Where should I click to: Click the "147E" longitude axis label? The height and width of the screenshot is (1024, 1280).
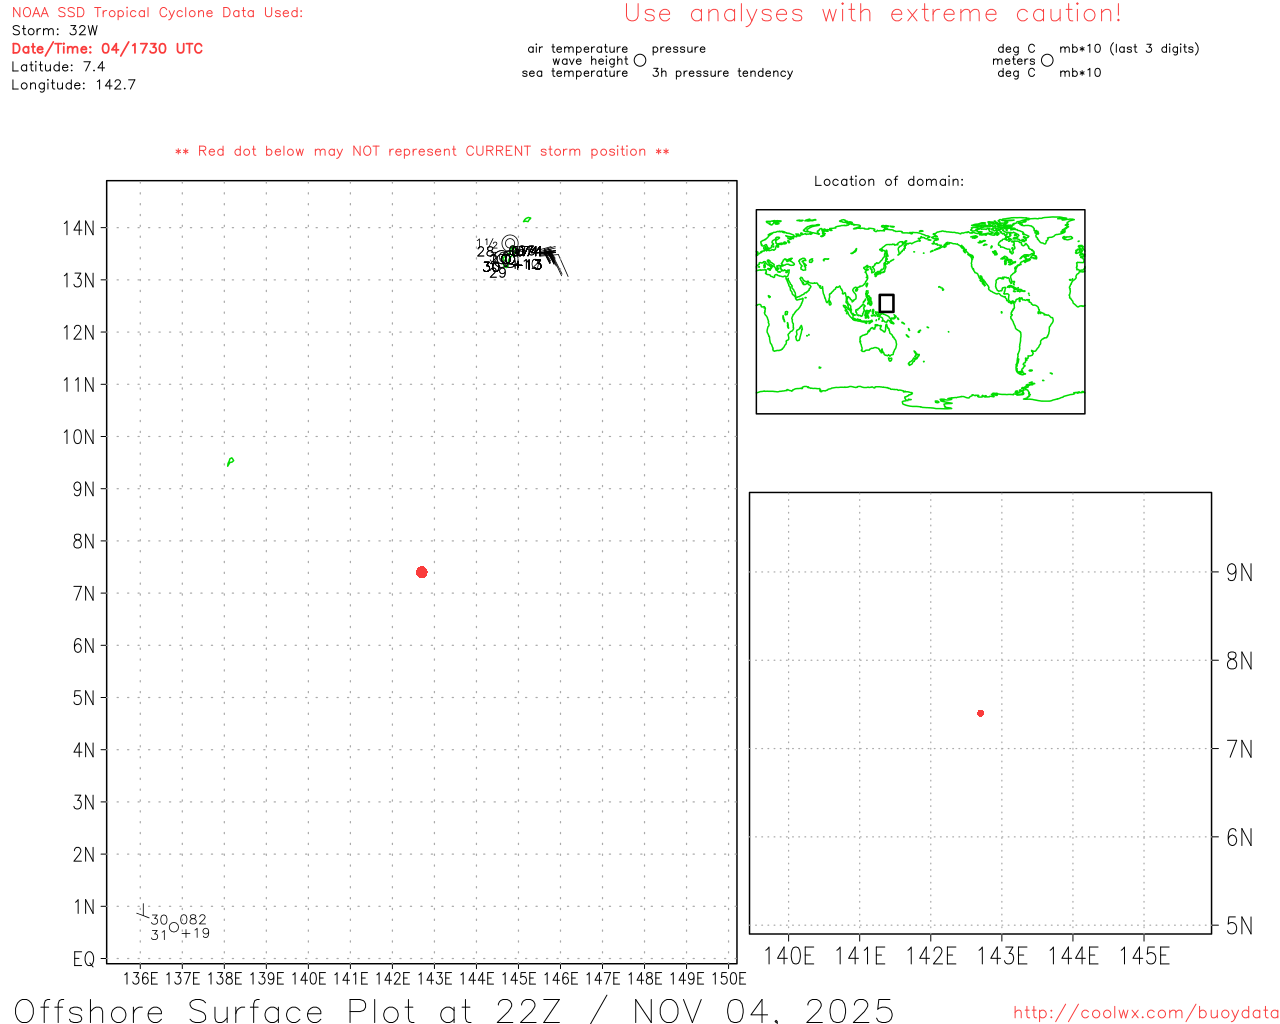coord(602,978)
